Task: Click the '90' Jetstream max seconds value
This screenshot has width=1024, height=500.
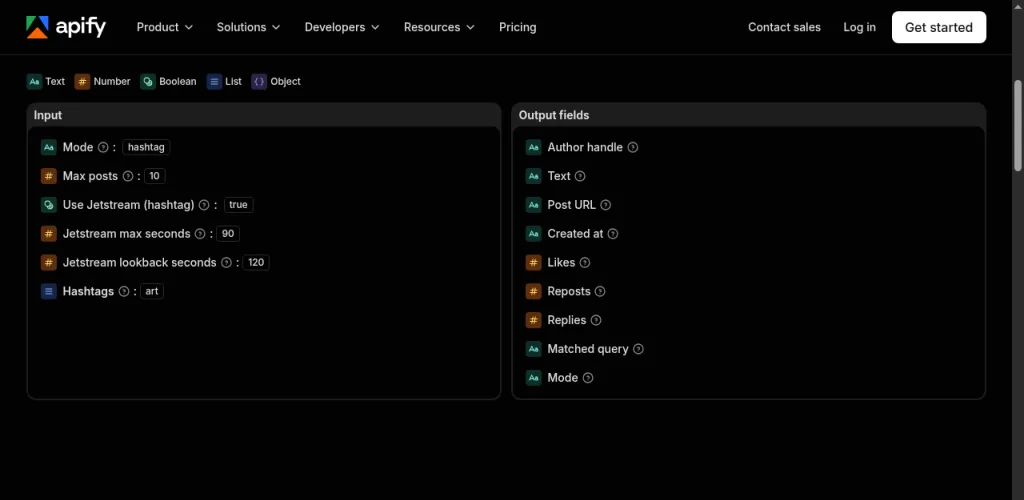Action: tap(228, 234)
